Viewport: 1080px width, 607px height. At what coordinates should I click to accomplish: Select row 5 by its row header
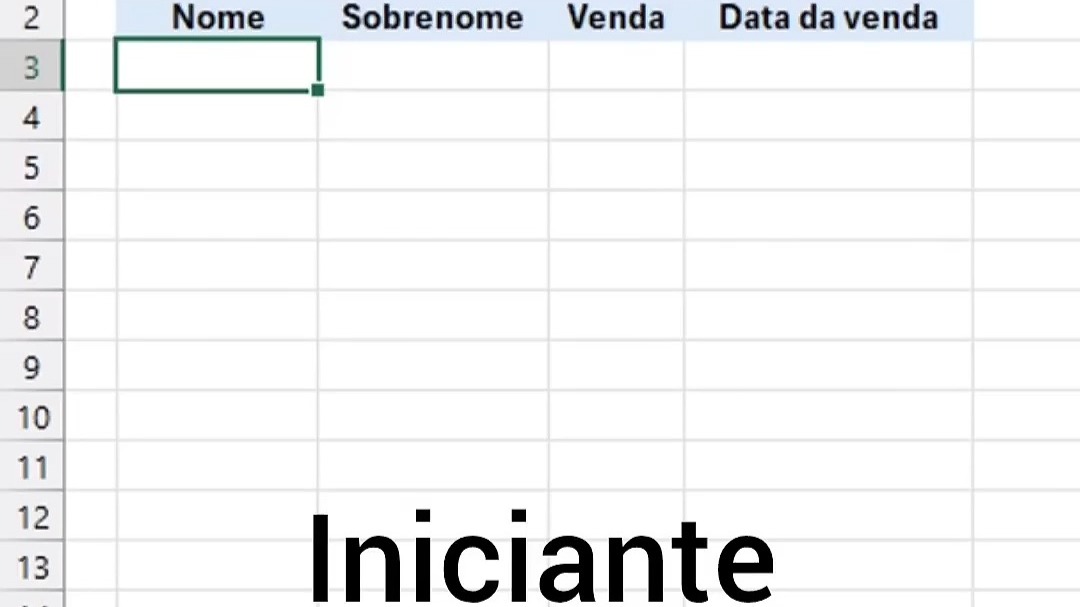[x=32, y=166]
